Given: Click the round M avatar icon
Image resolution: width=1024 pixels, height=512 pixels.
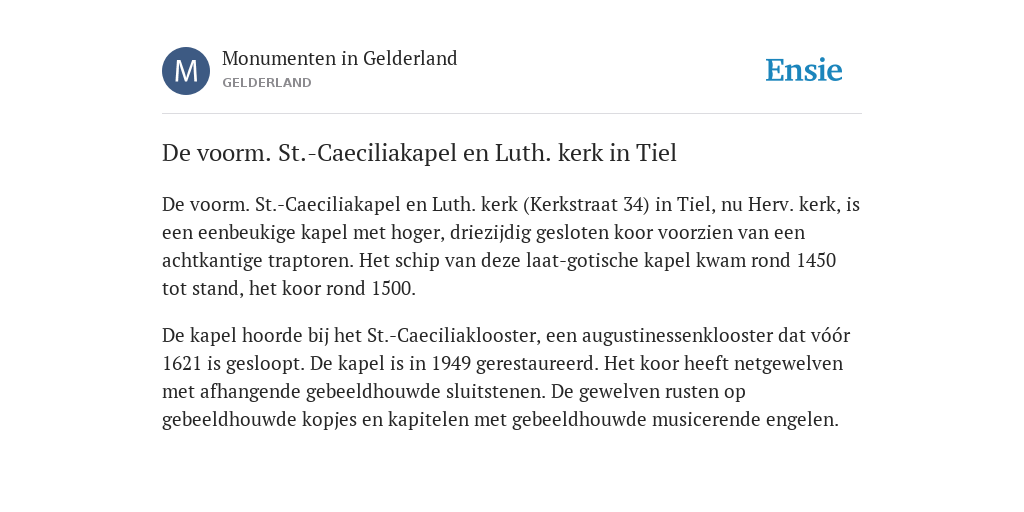Looking at the screenshot, I should point(186,71).
